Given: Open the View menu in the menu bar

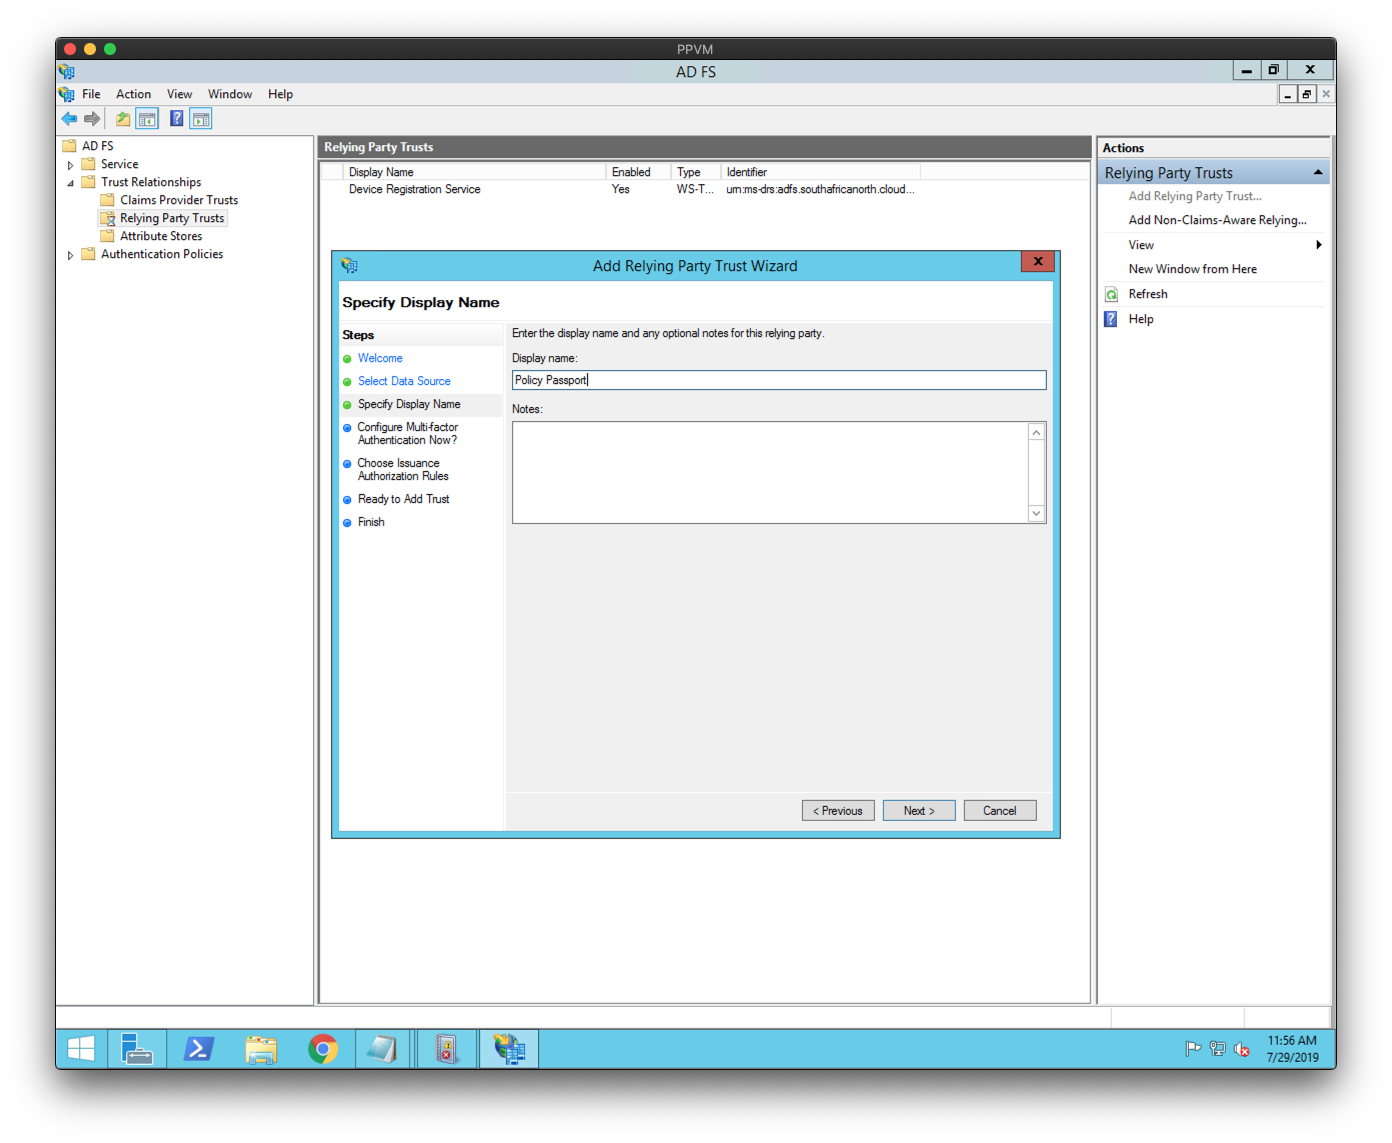Looking at the screenshot, I should point(179,94).
